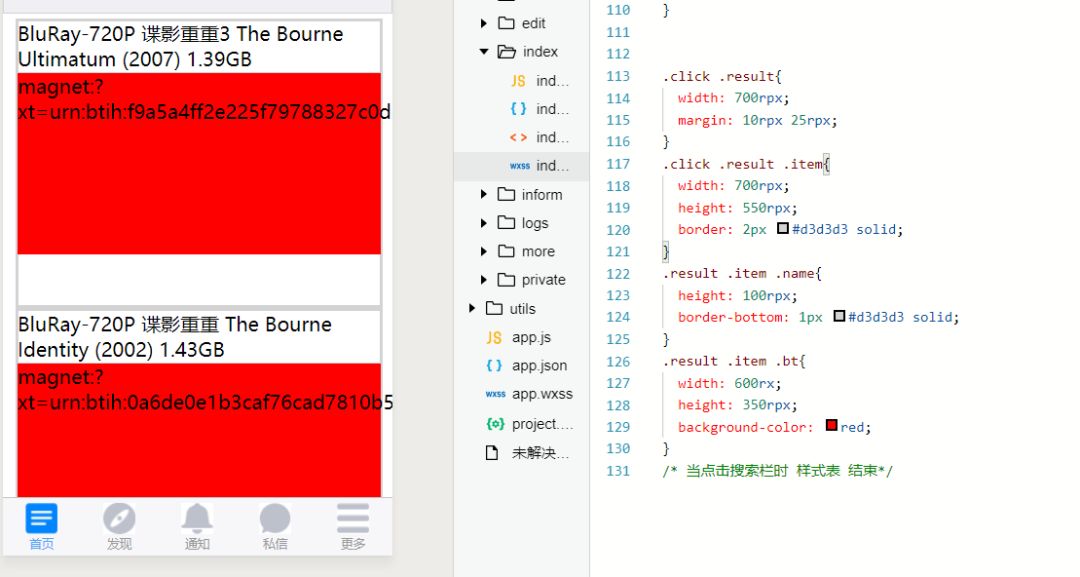1080x577 pixels.
Task: Click The Bourne Identity result title
Action: pos(175,337)
